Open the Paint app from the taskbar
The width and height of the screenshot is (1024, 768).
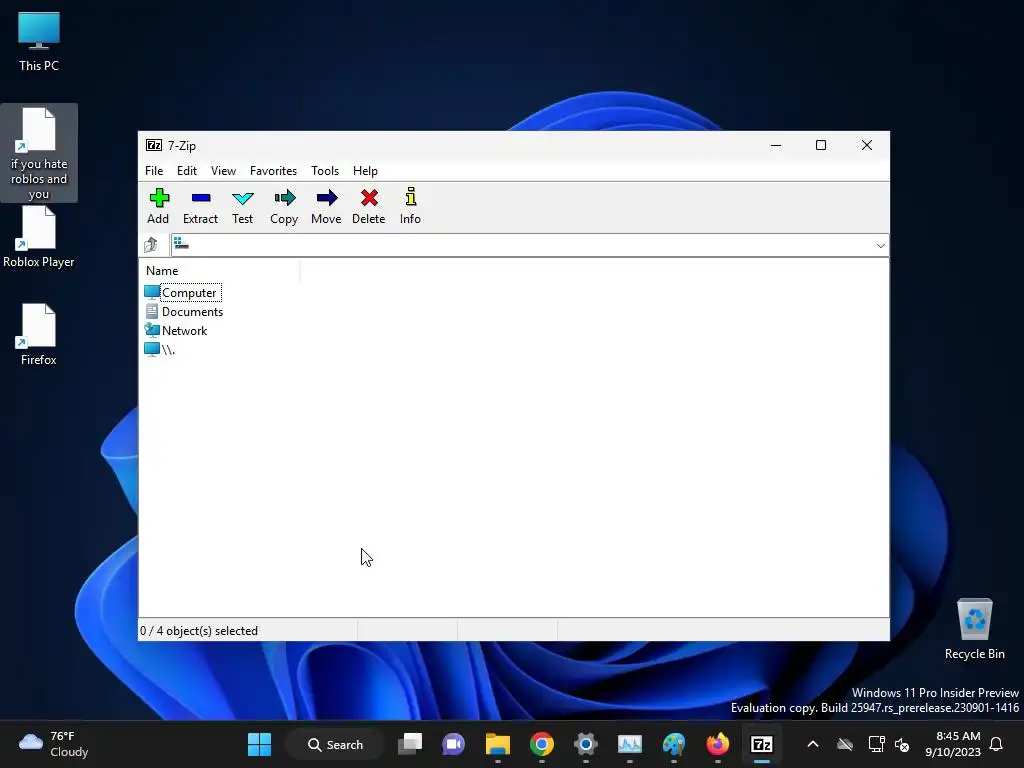coord(673,744)
